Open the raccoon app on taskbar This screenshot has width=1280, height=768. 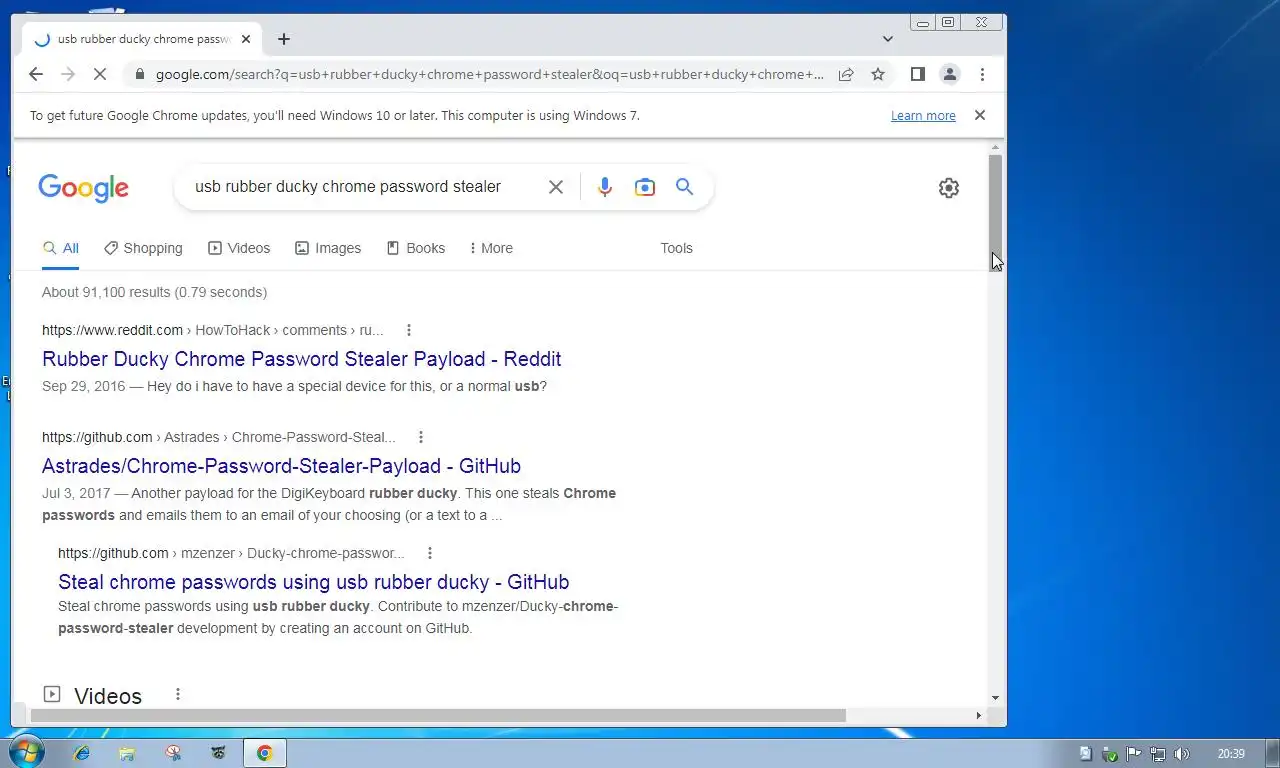pyautogui.click(x=219, y=753)
